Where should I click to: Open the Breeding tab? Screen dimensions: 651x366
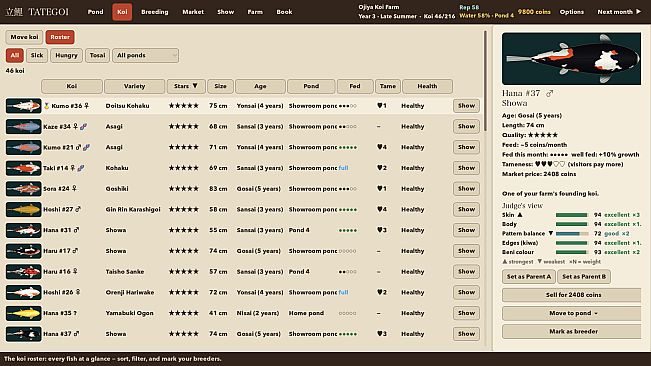[x=155, y=12]
